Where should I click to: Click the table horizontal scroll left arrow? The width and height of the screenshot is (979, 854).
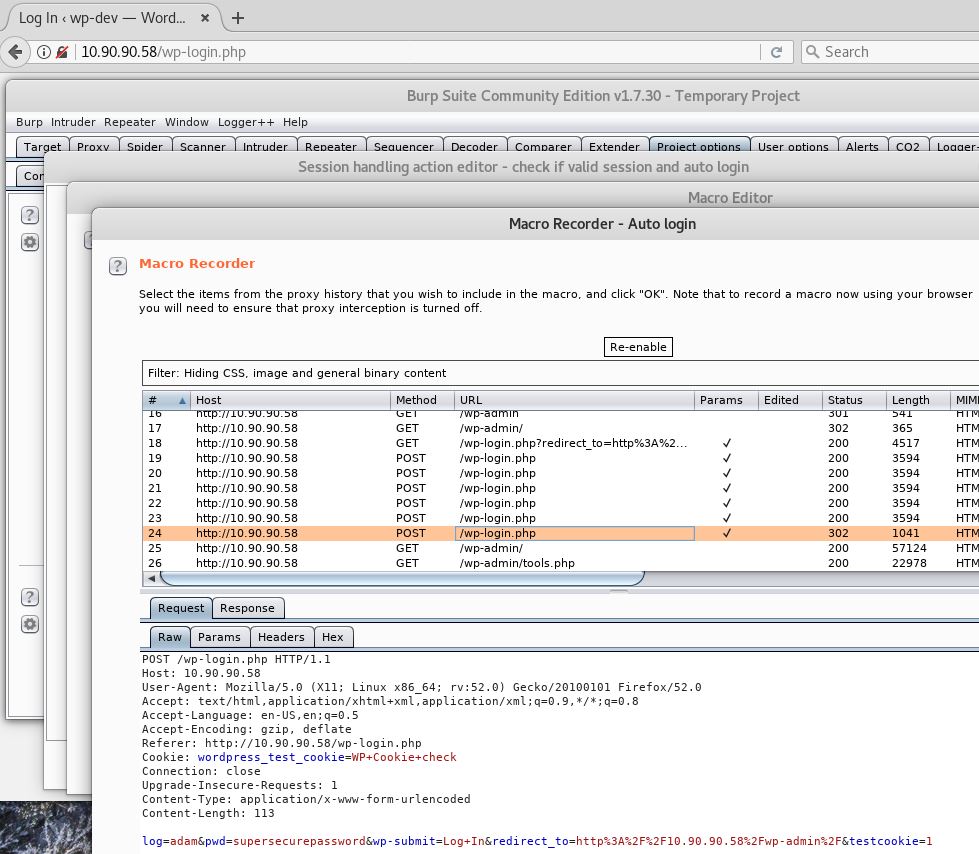pyautogui.click(x=151, y=578)
